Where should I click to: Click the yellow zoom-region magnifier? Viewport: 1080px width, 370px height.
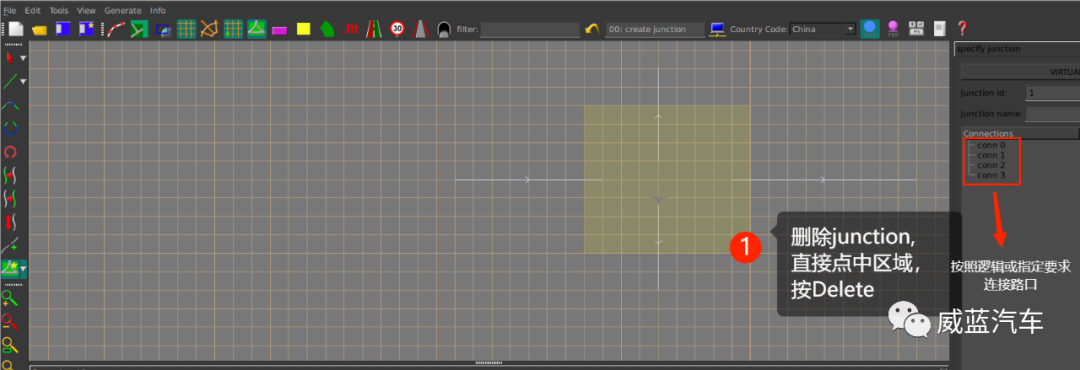point(10,345)
